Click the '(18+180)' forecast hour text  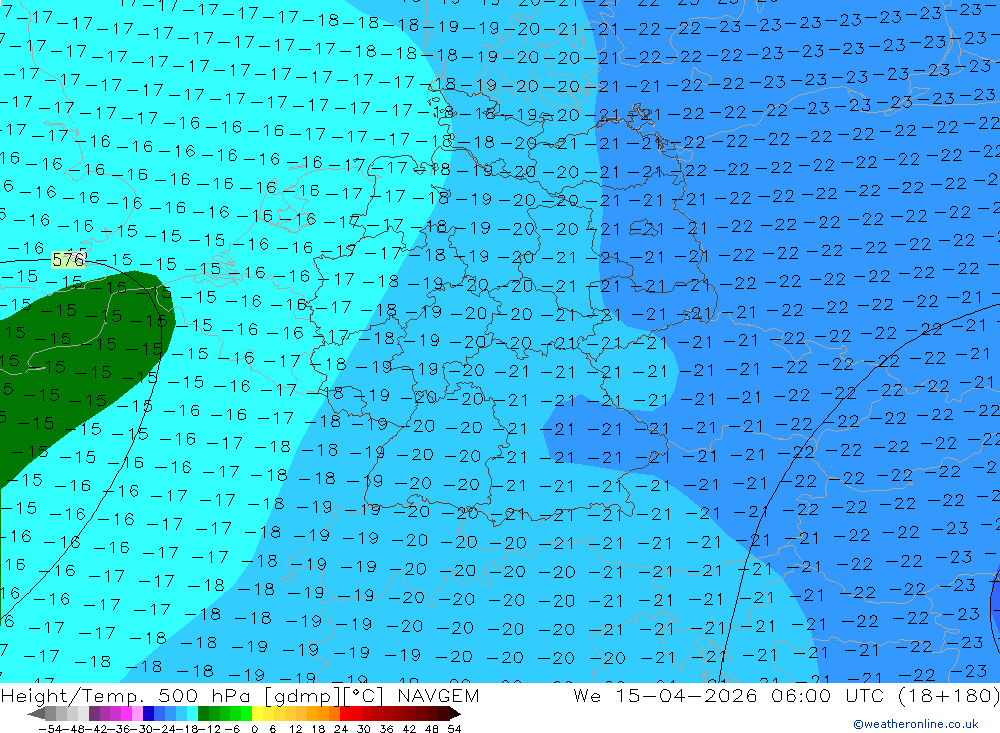[x=948, y=695]
